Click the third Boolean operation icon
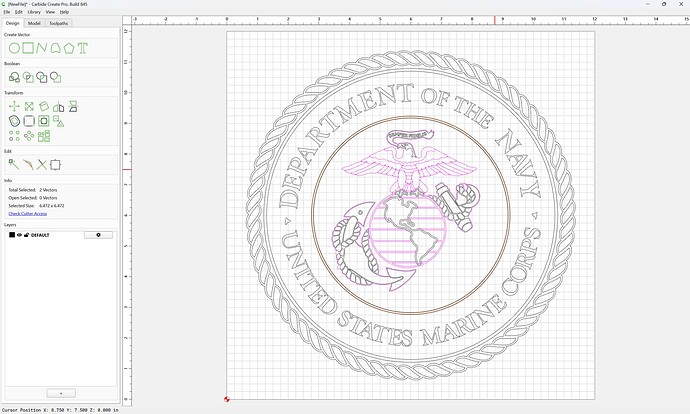 click(42, 77)
